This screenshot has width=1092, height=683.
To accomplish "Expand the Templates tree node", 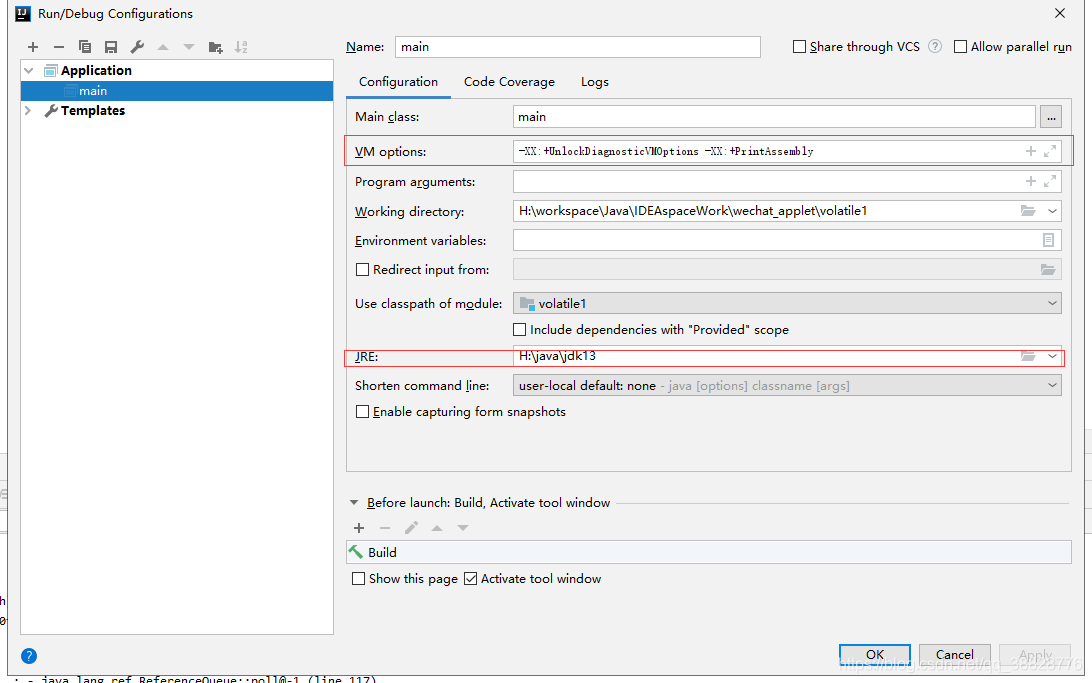I will (29, 111).
